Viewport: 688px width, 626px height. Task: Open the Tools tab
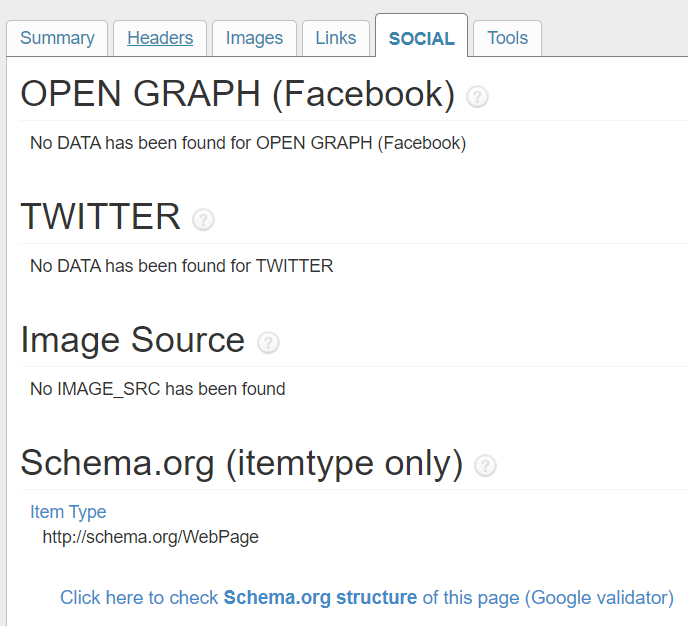(508, 38)
